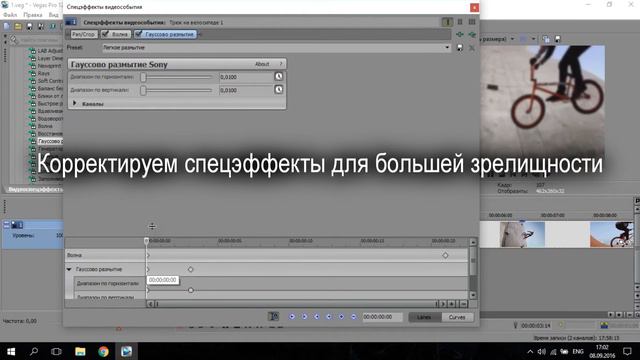Viewport: 640px width, 360px height.
Task: Click the vertical range value field 0,0100
Action: 246,90
